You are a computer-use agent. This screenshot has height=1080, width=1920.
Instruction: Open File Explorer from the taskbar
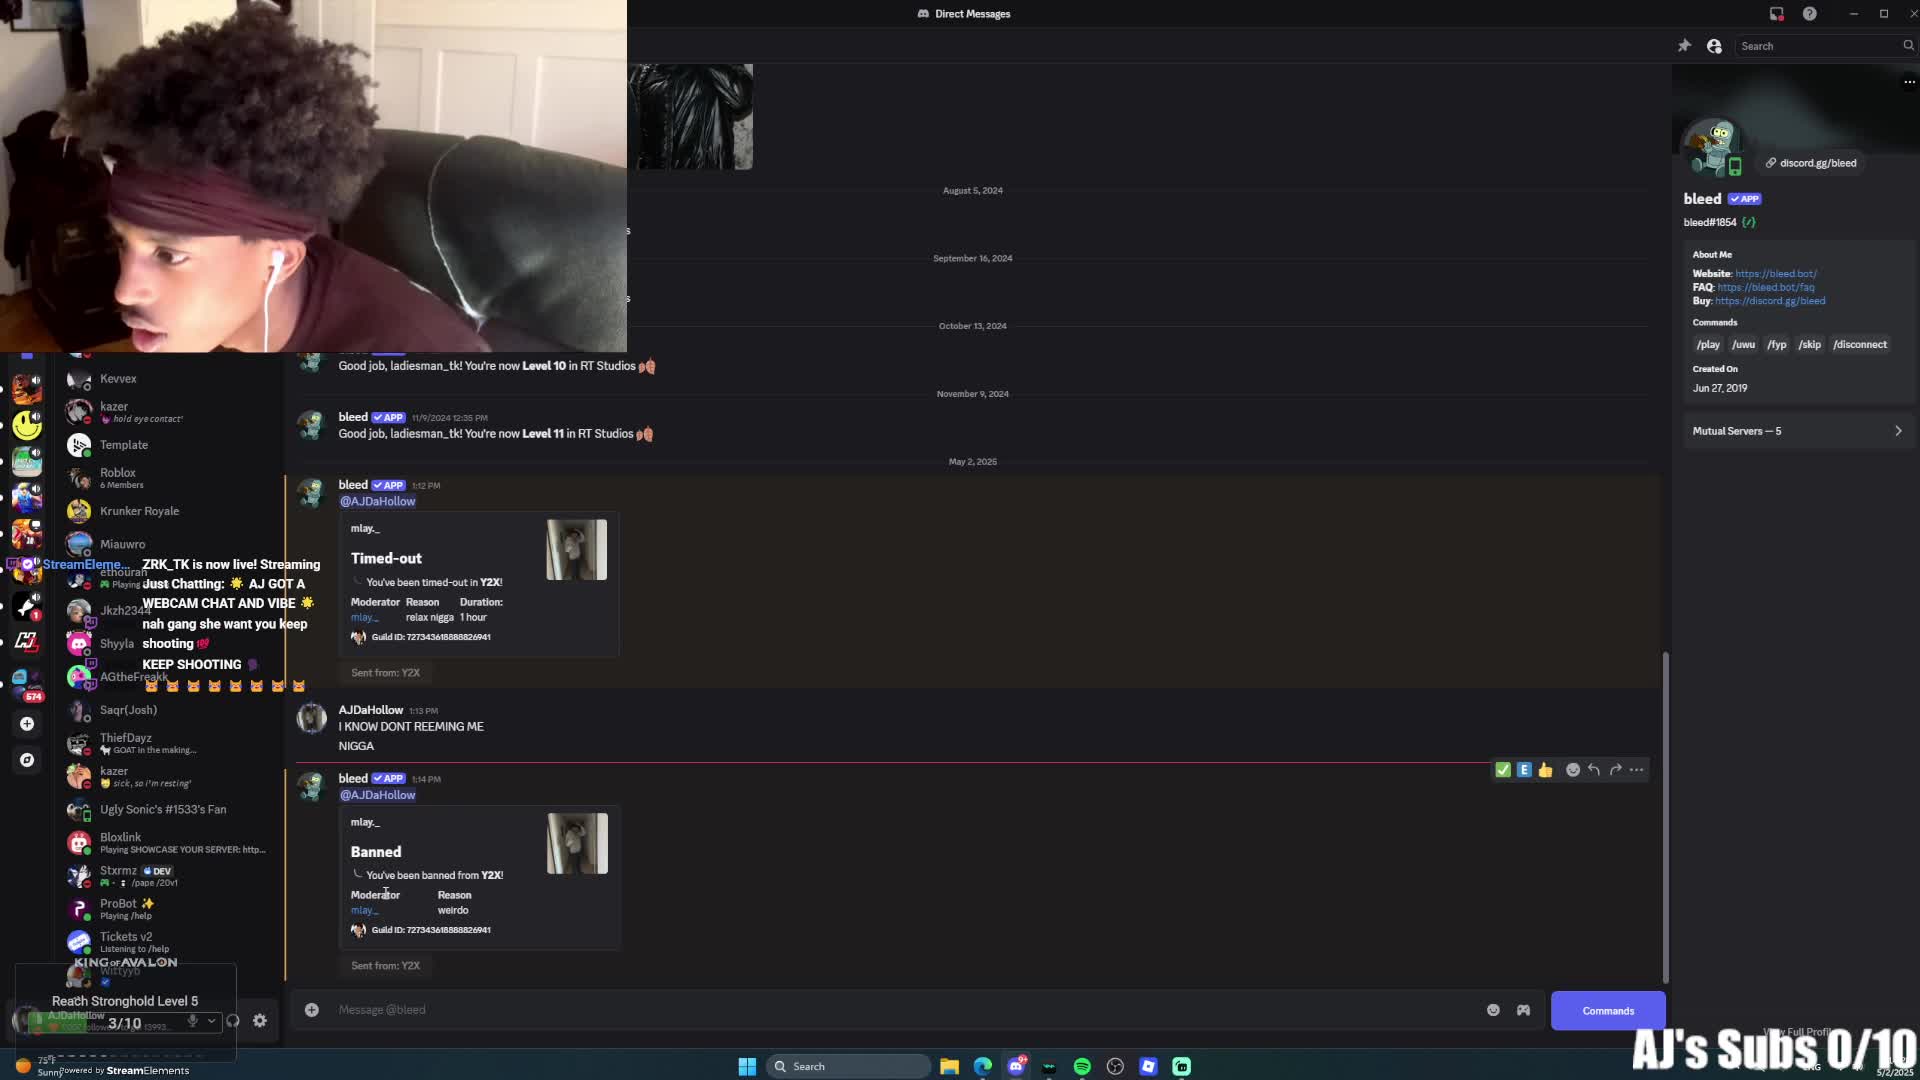[x=949, y=1067]
